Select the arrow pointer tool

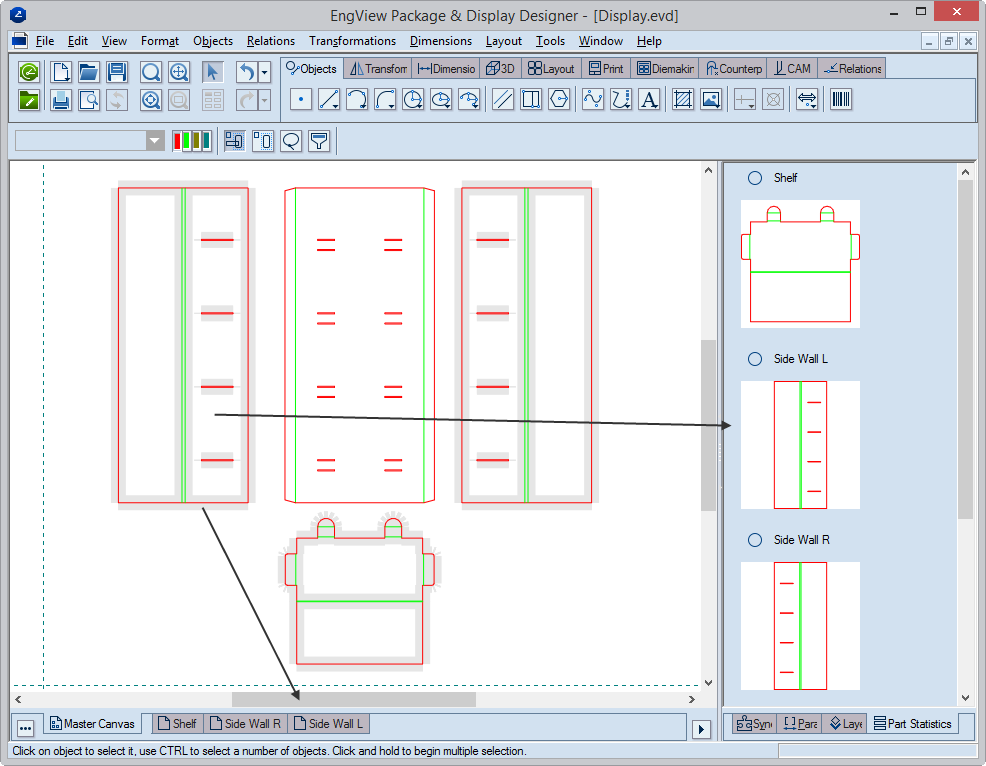tap(212, 72)
